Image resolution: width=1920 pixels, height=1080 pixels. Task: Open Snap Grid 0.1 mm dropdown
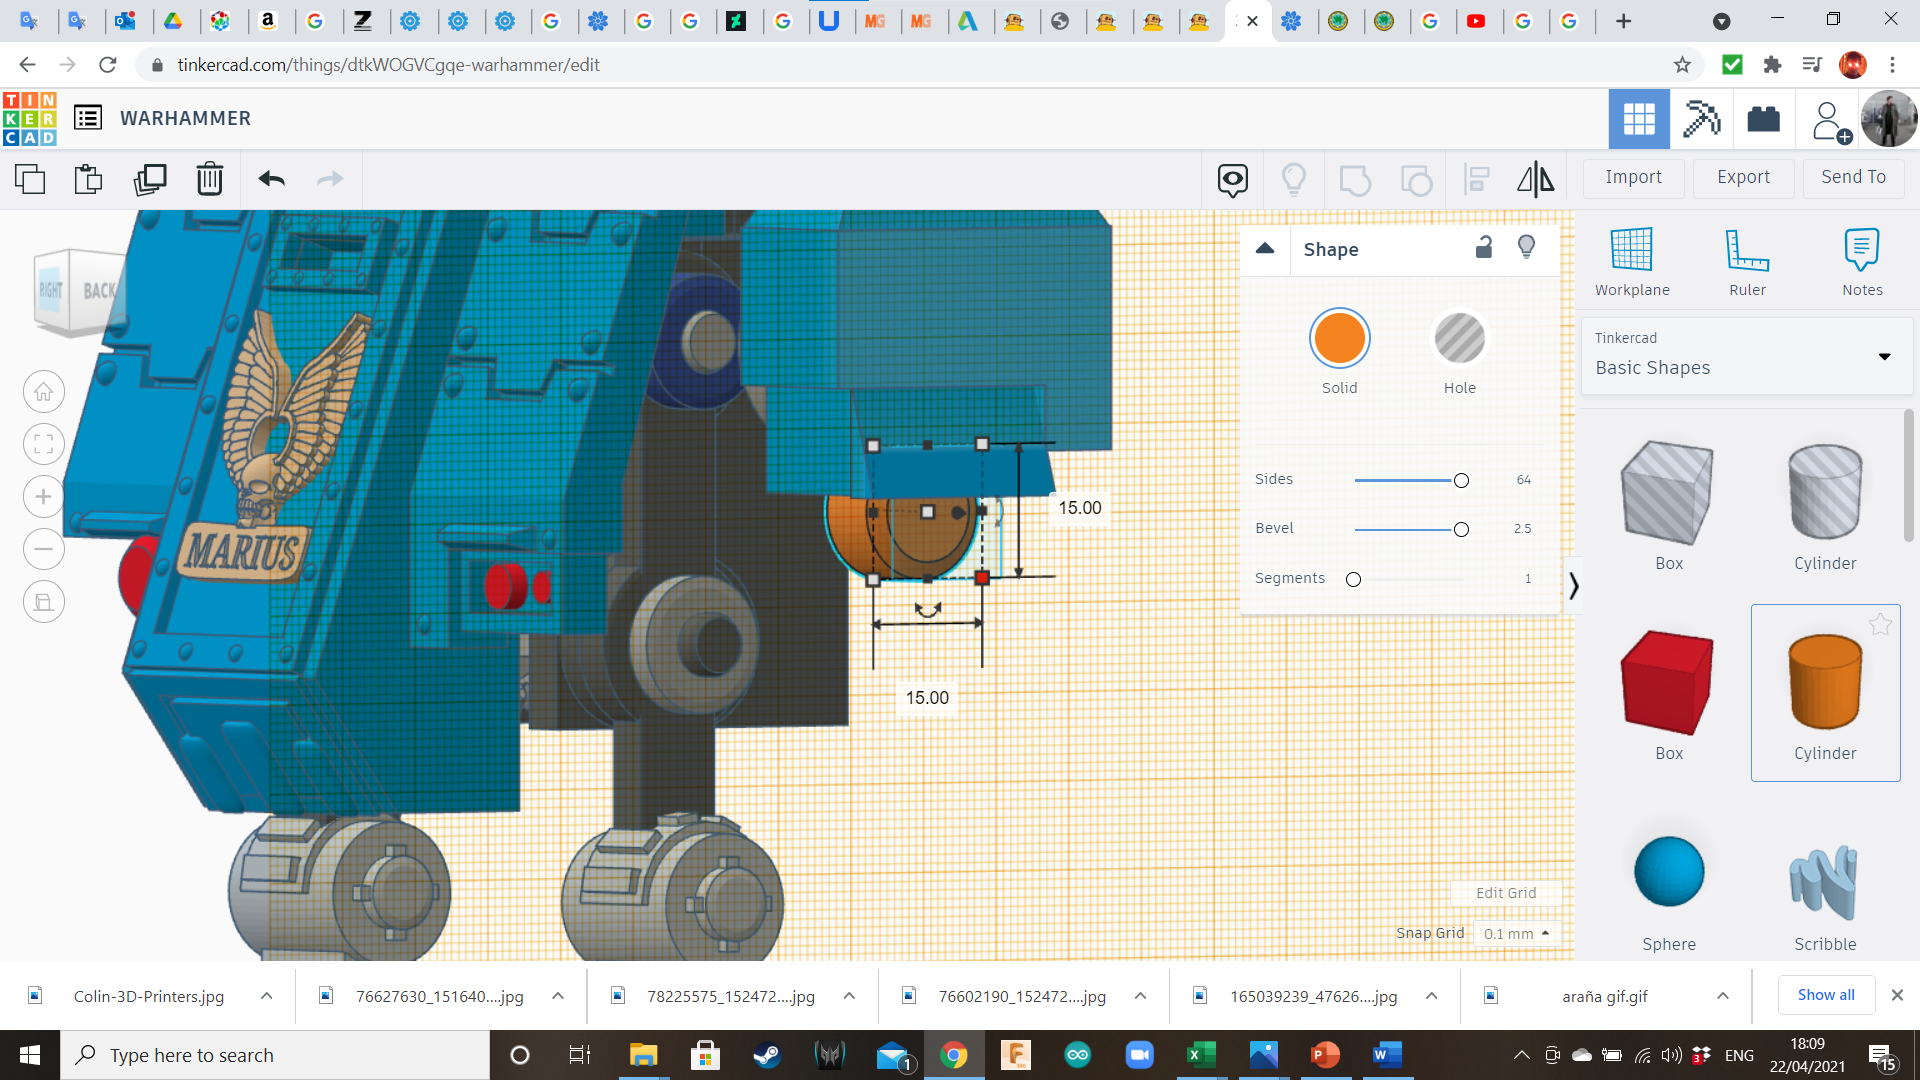click(1516, 933)
